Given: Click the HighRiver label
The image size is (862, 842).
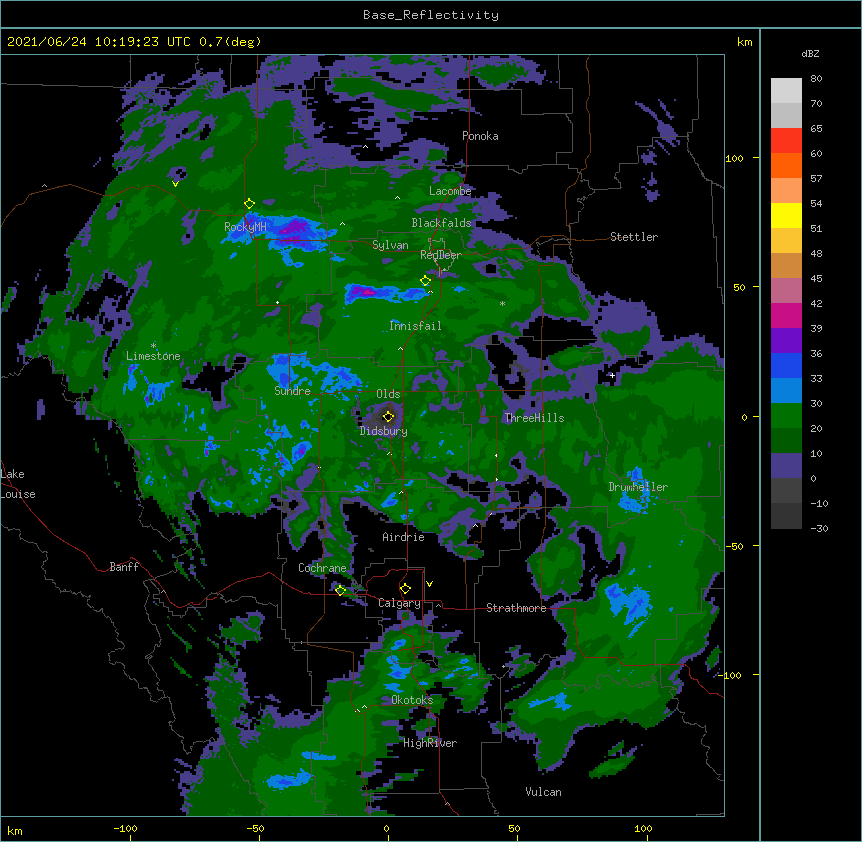Looking at the screenshot, I should coord(430,743).
